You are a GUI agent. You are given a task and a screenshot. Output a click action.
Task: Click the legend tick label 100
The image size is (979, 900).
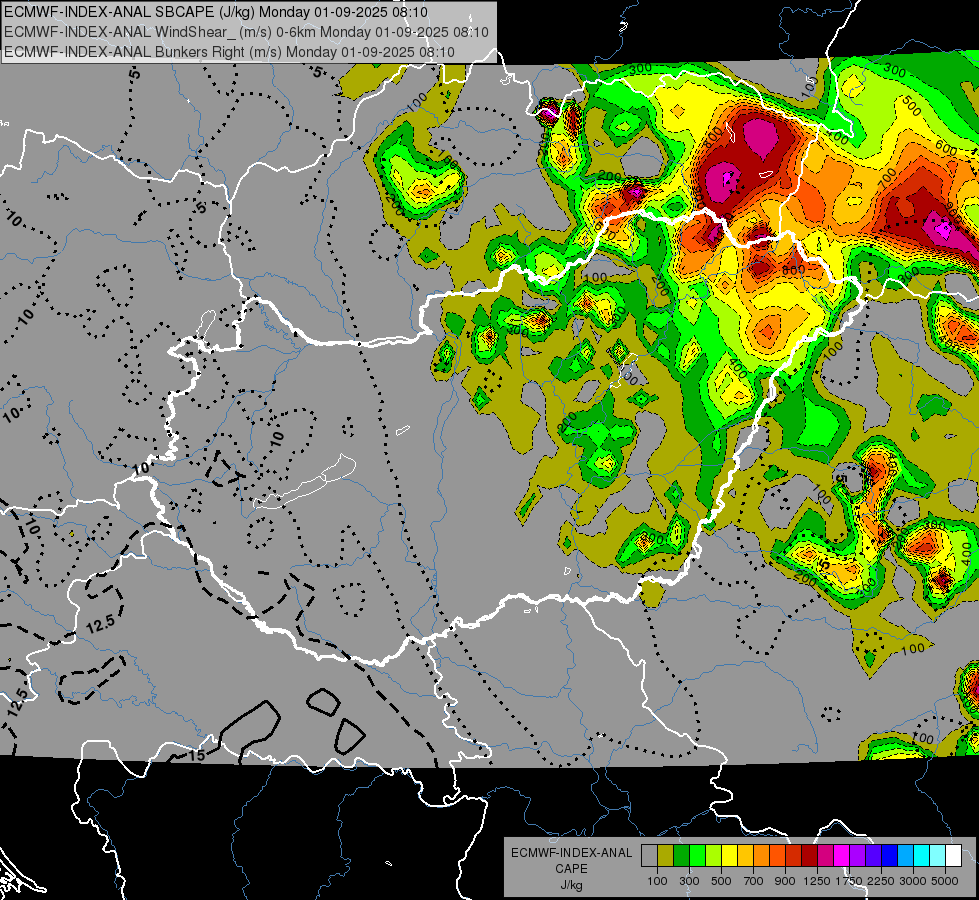click(657, 881)
